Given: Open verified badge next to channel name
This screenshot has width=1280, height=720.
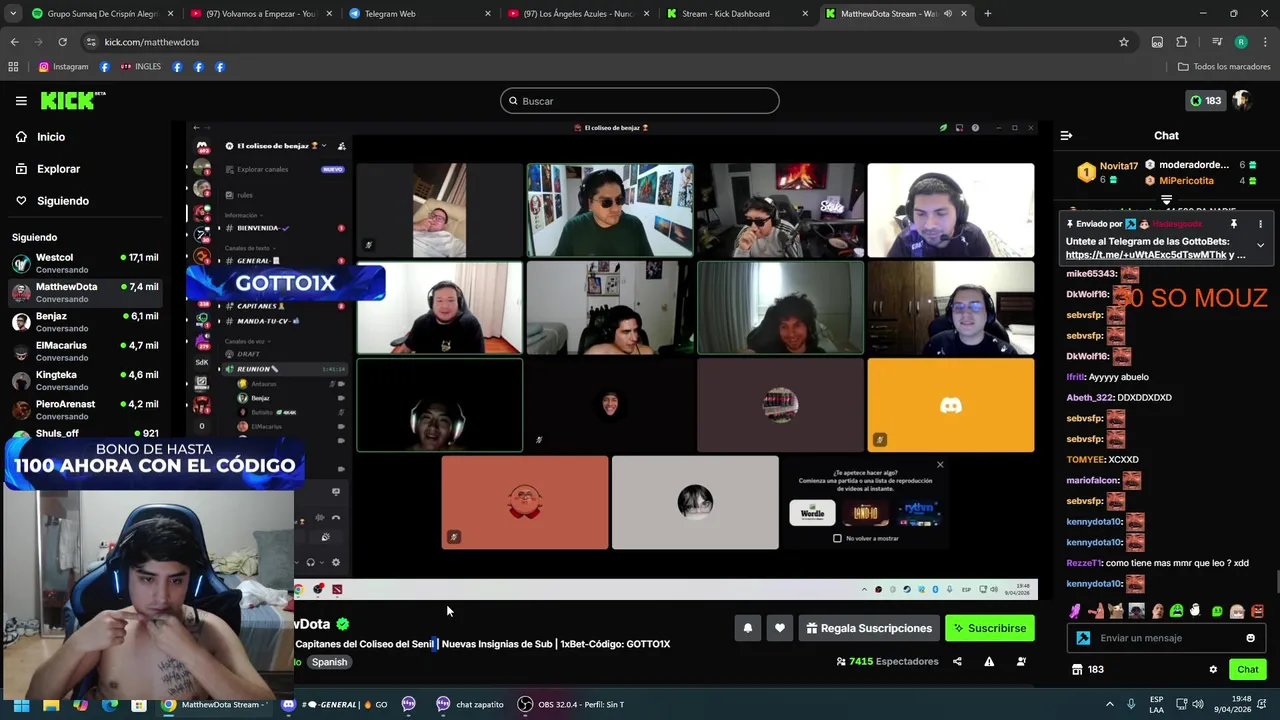Looking at the screenshot, I should click(x=343, y=624).
